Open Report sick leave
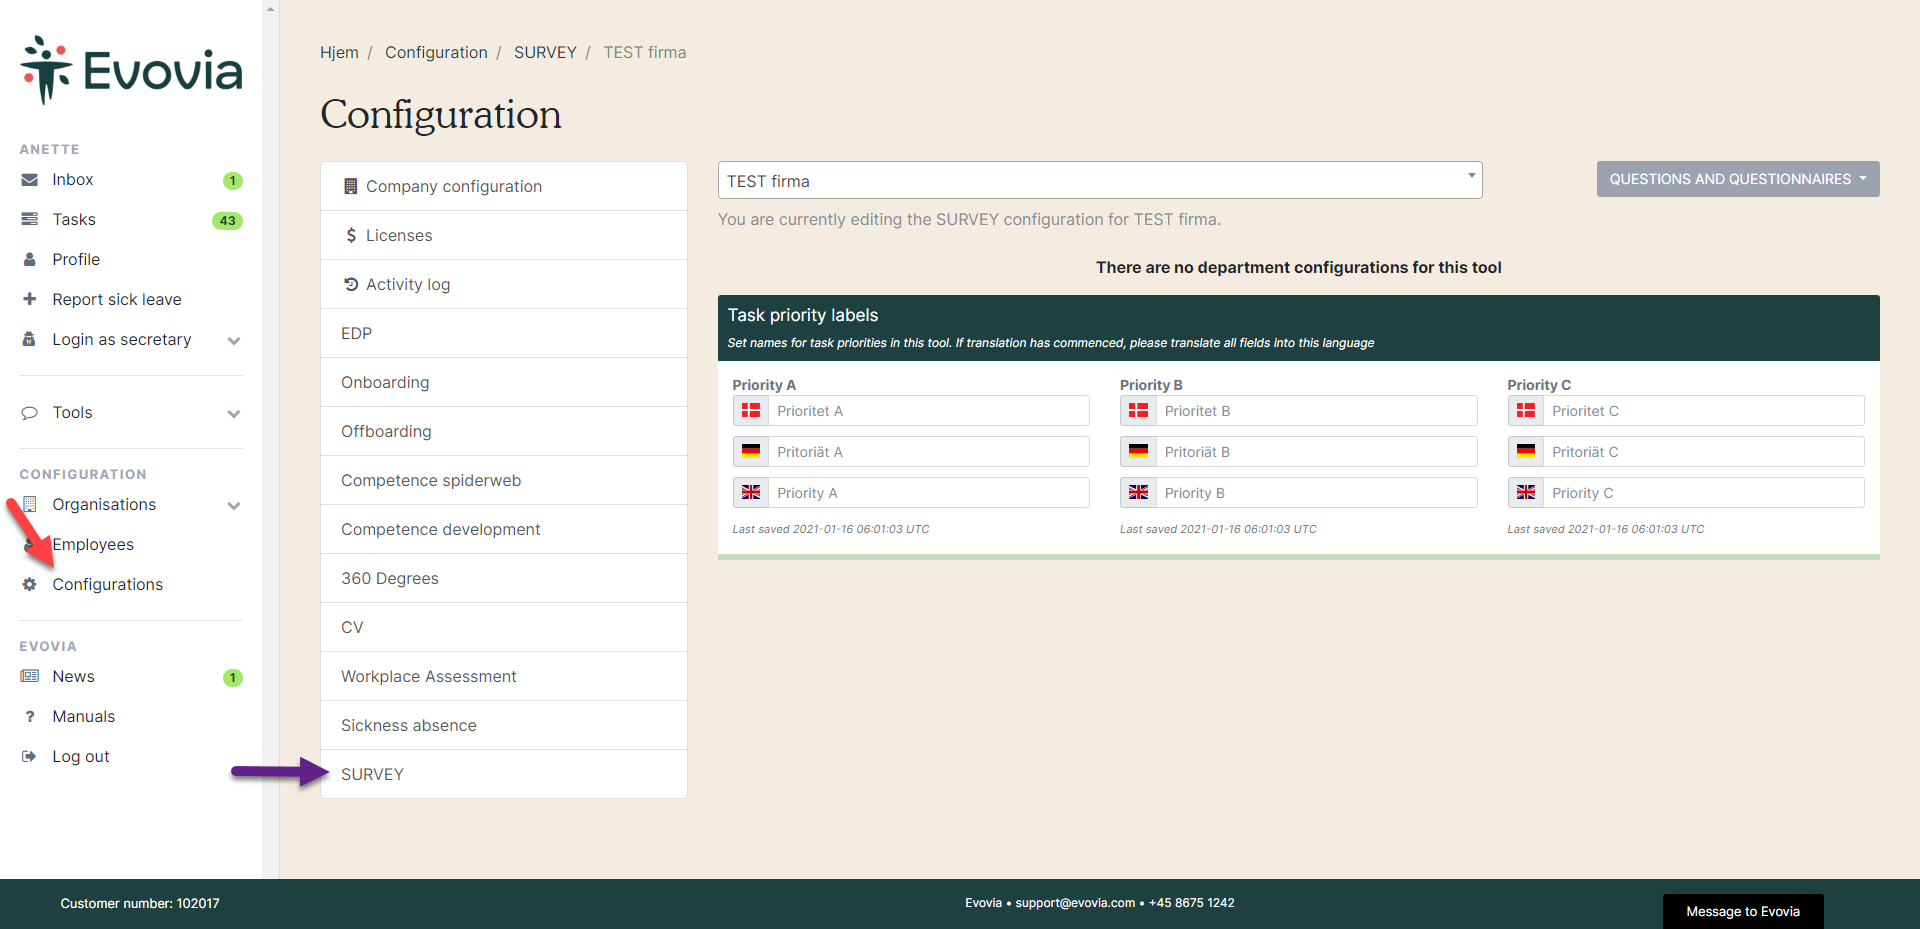1920x929 pixels. pyautogui.click(x=117, y=299)
